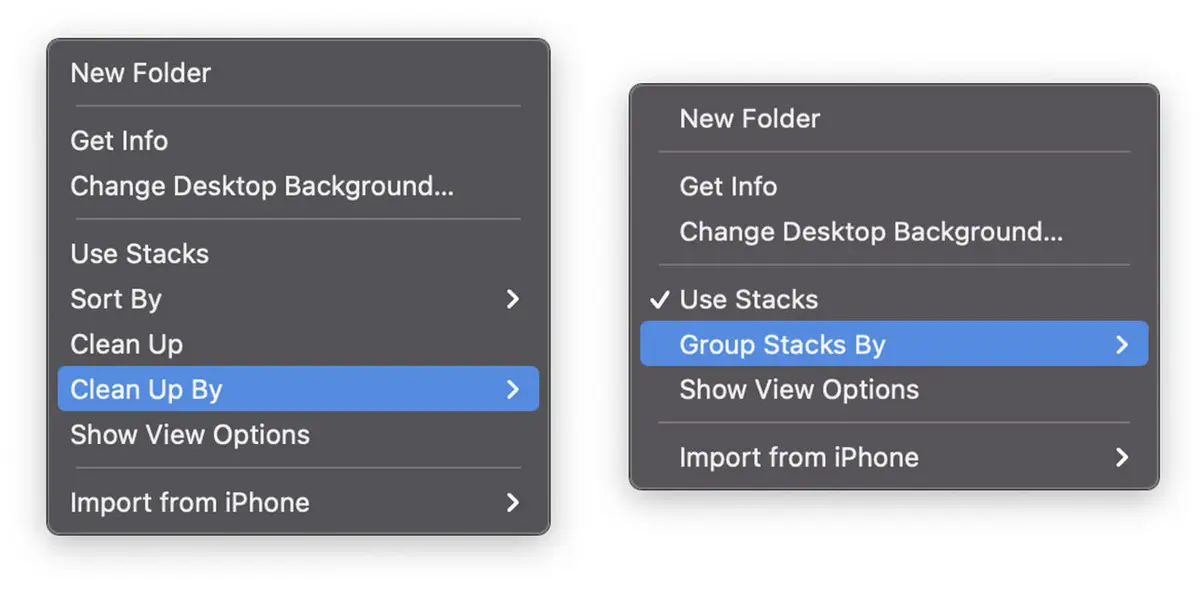This screenshot has width=1200, height=590.
Task: Open Get Info in the Clean Up menu
Action: click(x=119, y=141)
